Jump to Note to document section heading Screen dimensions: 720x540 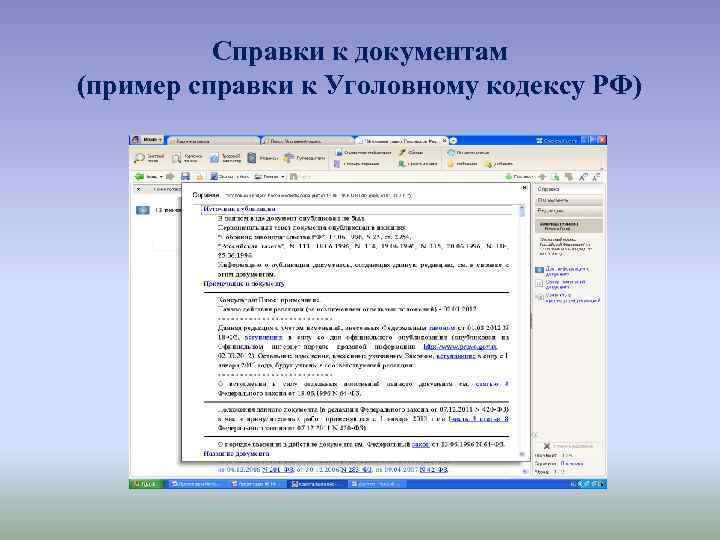click(x=243, y=284)
